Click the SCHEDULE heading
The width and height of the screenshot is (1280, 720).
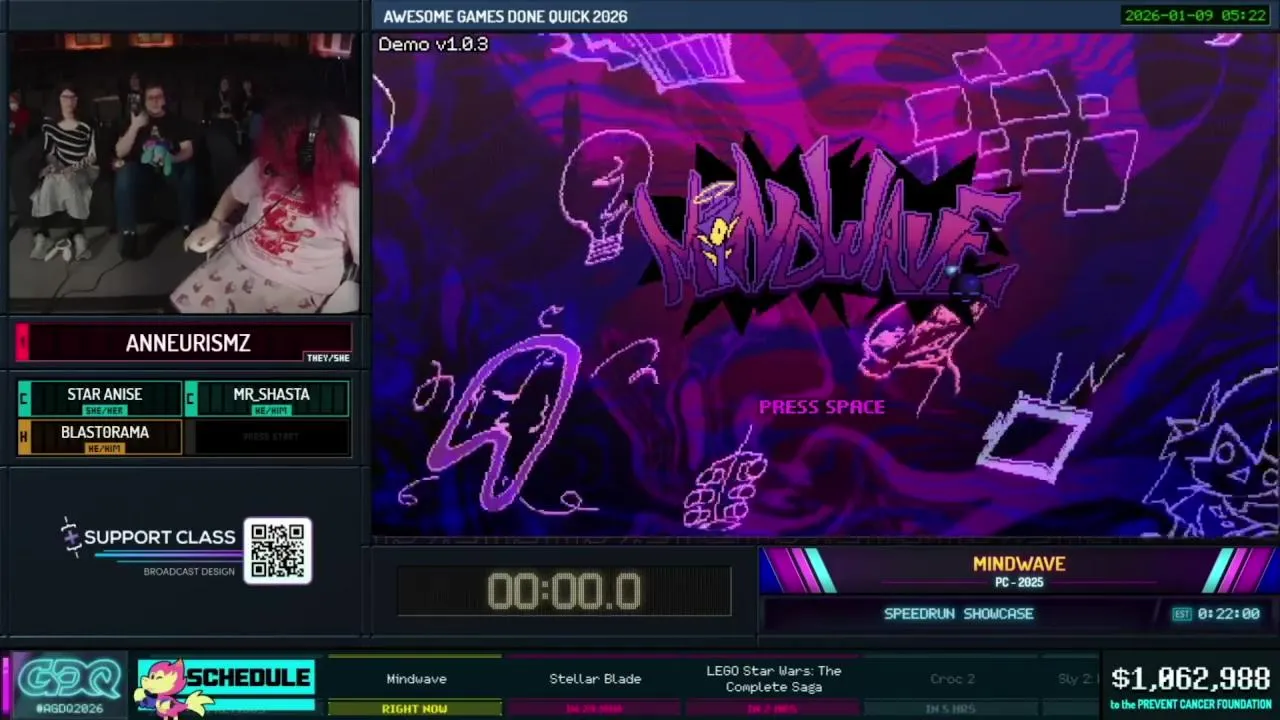point(248,678)
